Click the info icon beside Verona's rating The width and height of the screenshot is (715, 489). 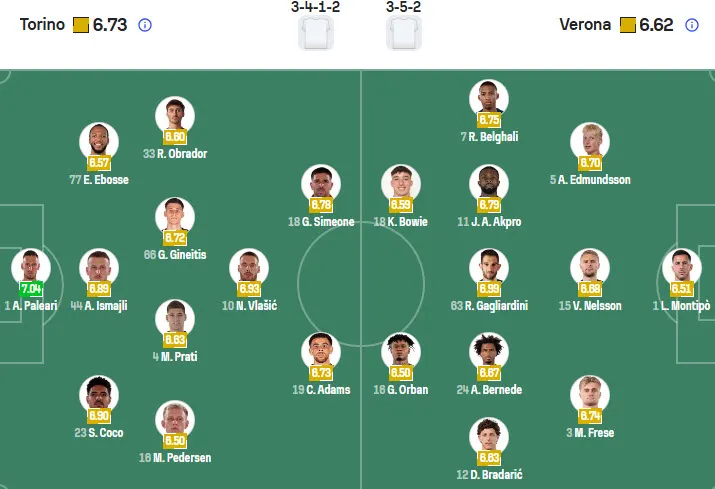click(x=692, y=25)
